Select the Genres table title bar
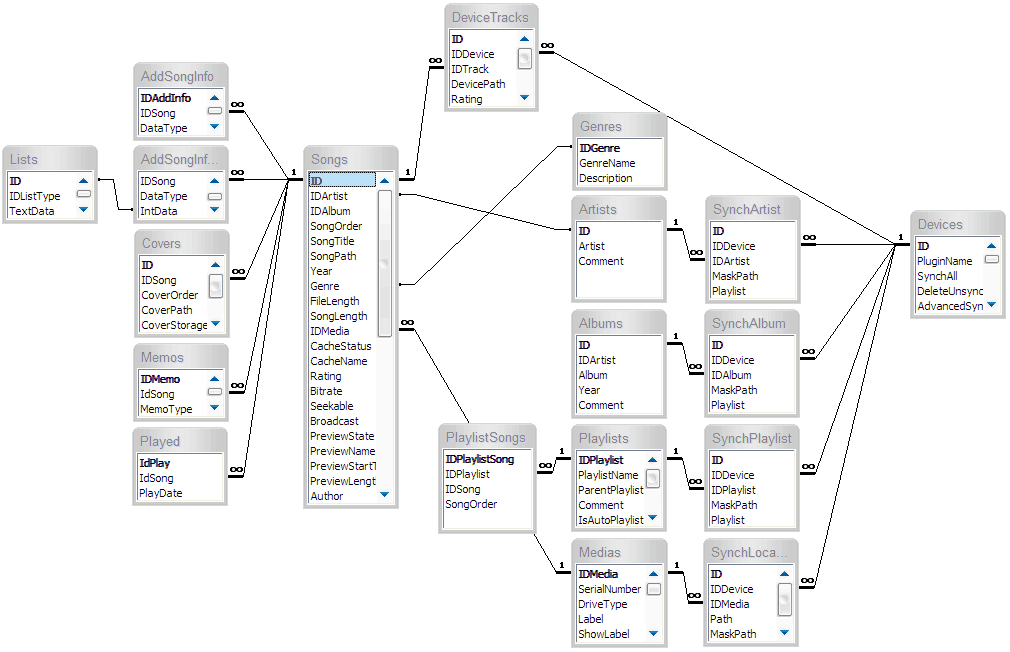The image size is (1010, 652). click(x=619, y=126)
